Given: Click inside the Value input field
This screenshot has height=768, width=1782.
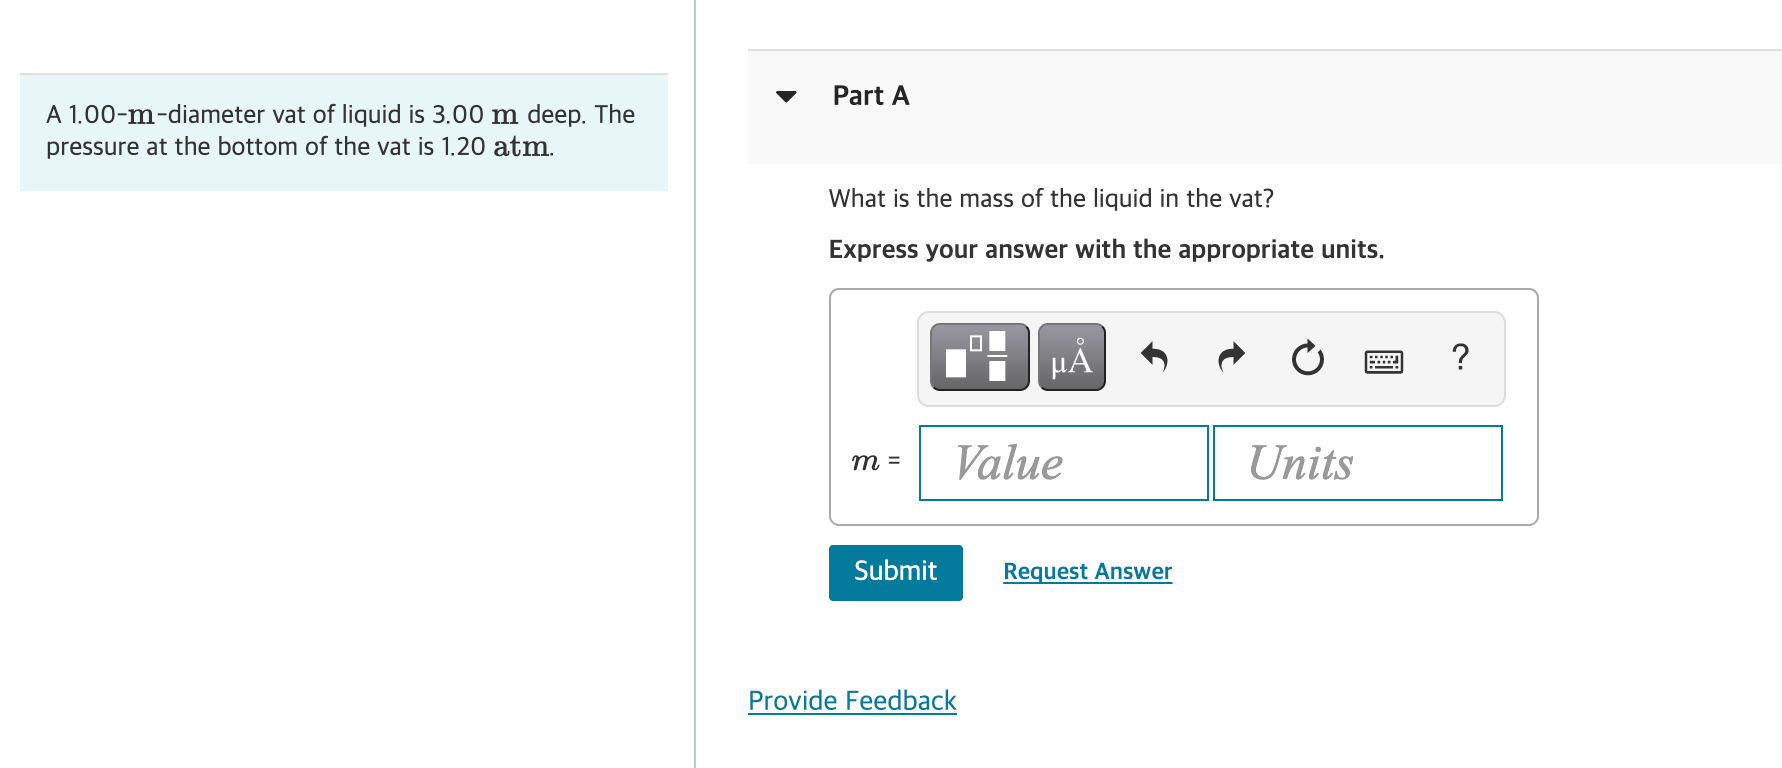Looking at the screenshot, I should [1063, 462].
